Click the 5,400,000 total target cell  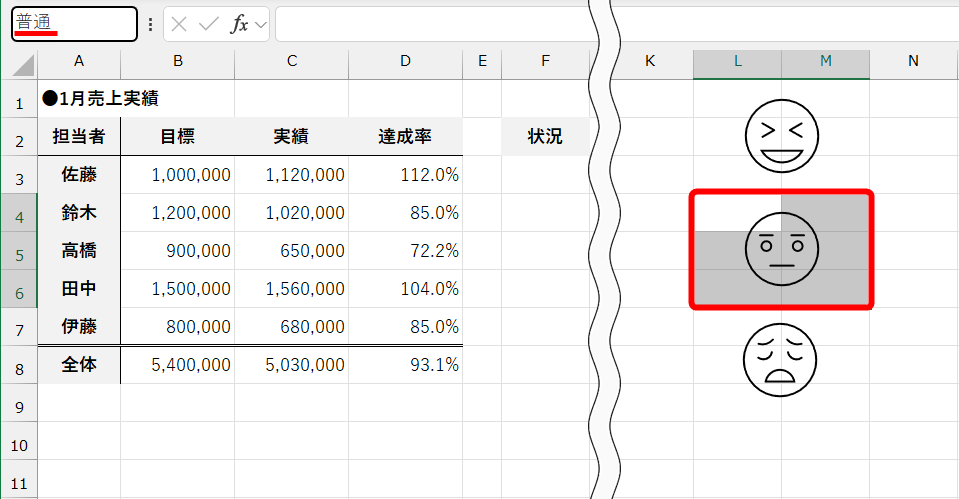click(x=177, y=365)
